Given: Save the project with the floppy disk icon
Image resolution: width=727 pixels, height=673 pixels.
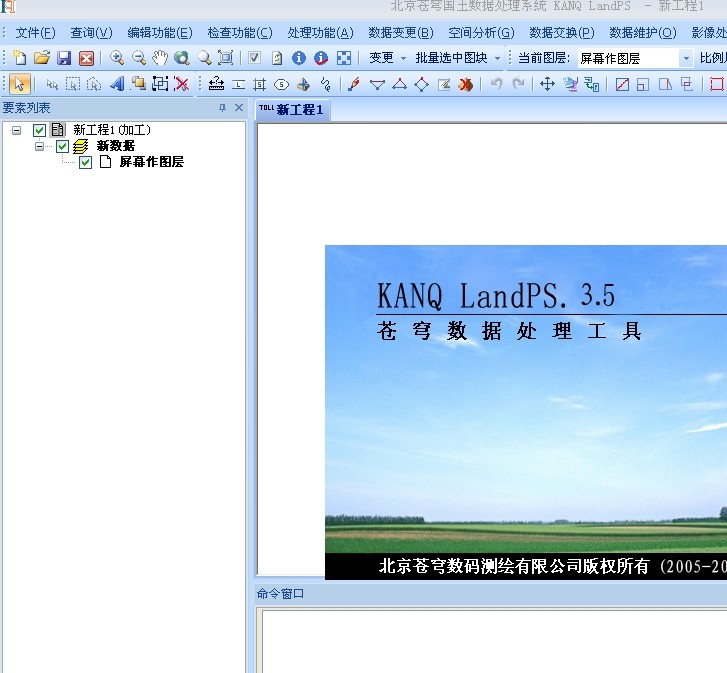Looking at the screenshot, I should pos(64,58).
